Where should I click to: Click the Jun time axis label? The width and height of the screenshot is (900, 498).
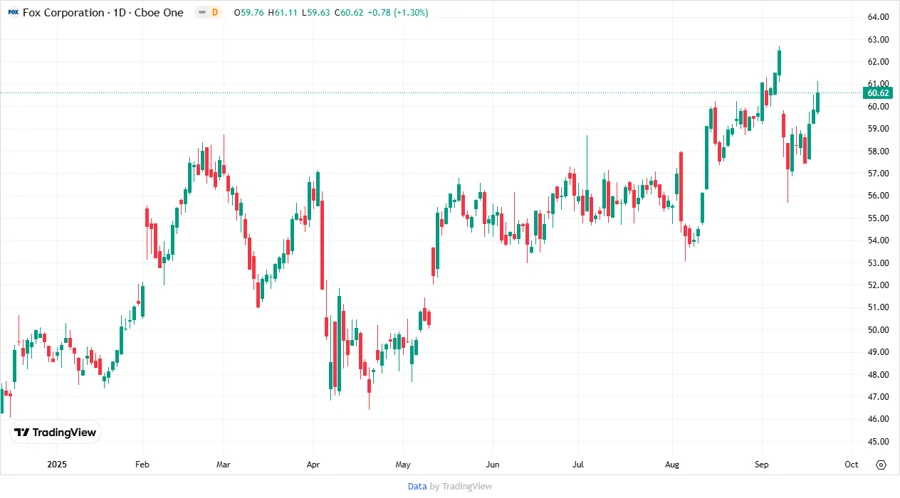[492, 464]
